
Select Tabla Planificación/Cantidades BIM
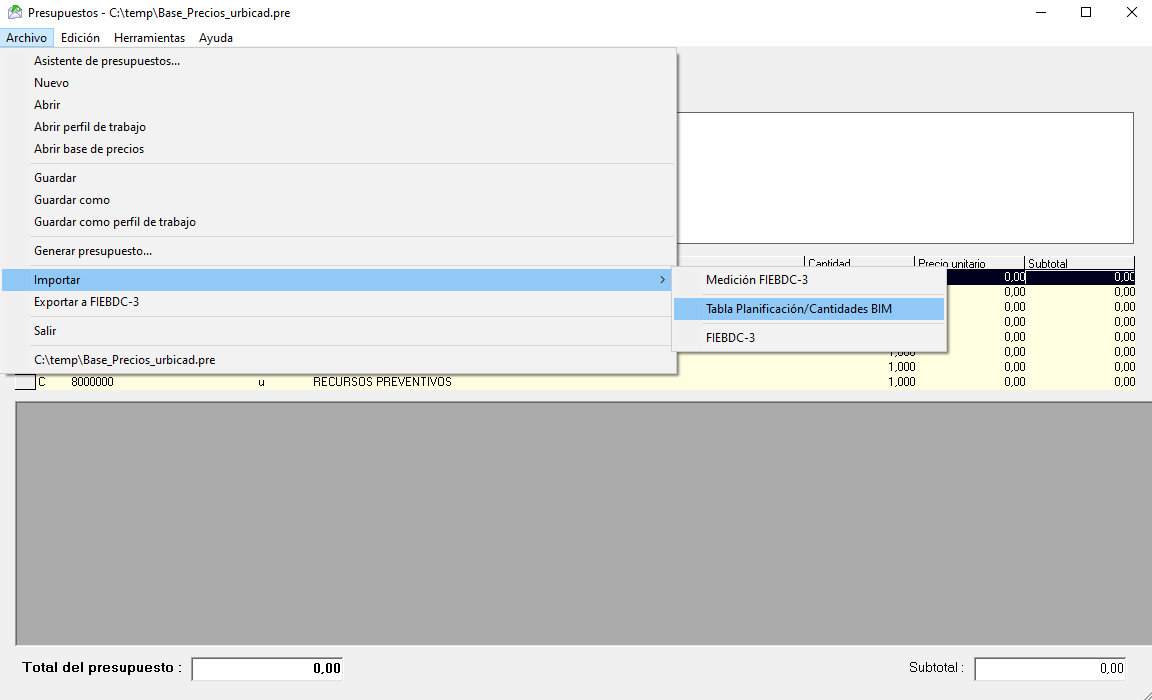coord(799,309)
